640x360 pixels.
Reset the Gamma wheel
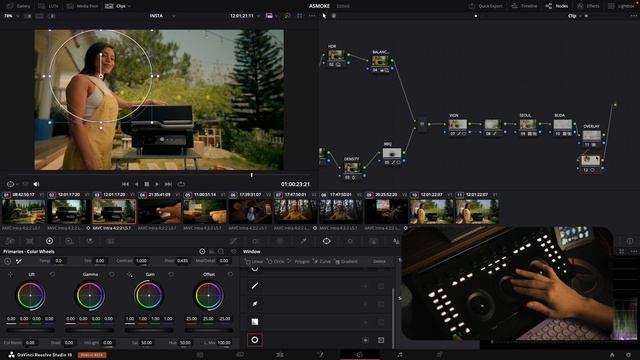click(x=111, y=274)
